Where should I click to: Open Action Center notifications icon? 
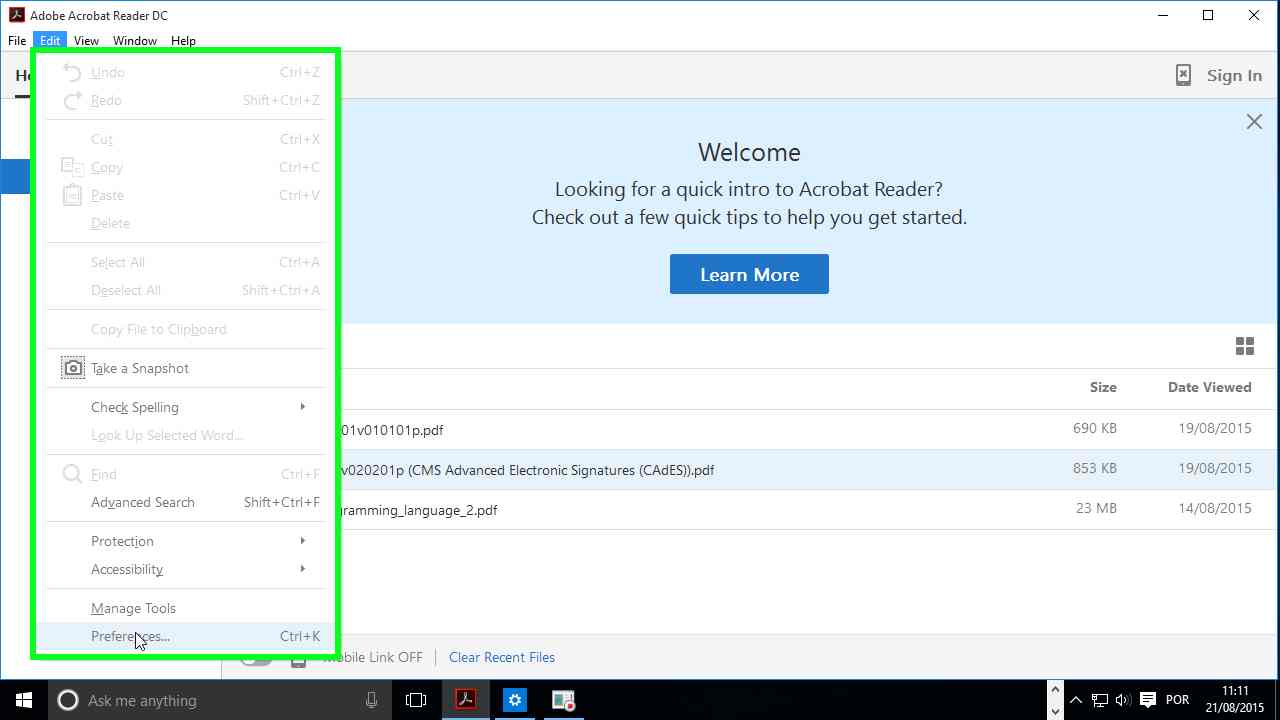point(1148,700)
